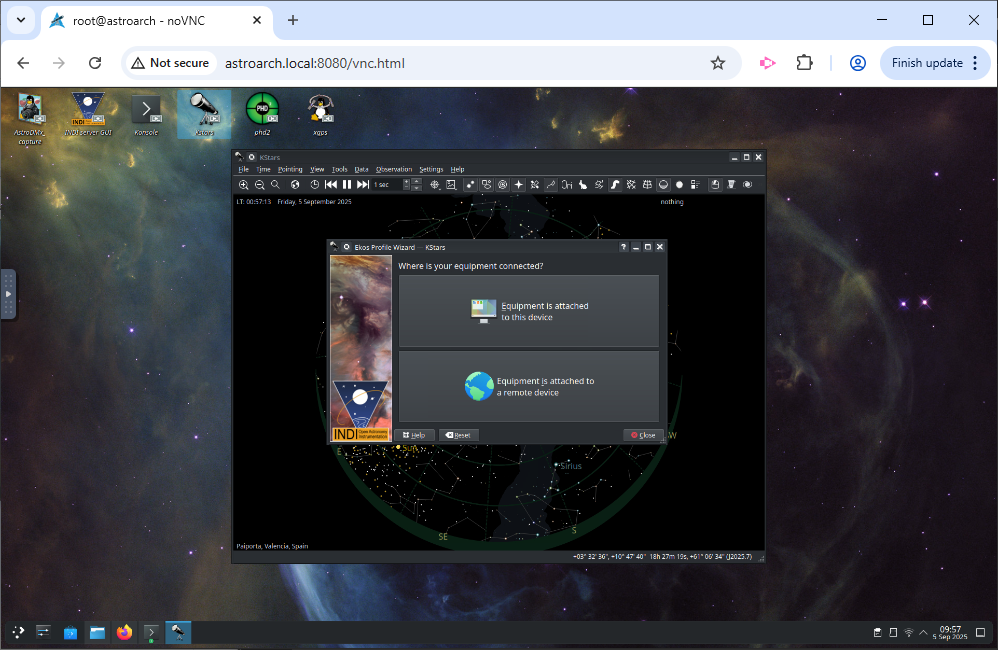This screenshot has width=998, height=650.
Task: Click the wizard's question mark help button
Action: (623, 247)
